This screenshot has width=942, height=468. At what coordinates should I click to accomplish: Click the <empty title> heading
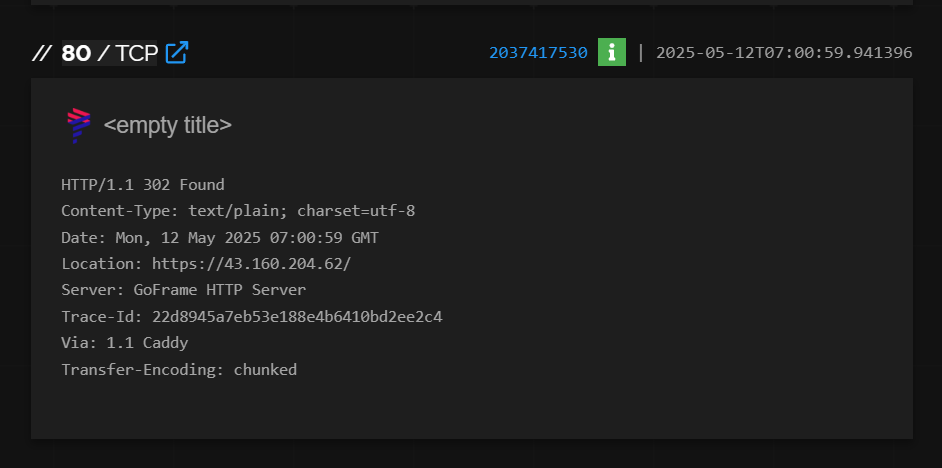click(168, 125)
